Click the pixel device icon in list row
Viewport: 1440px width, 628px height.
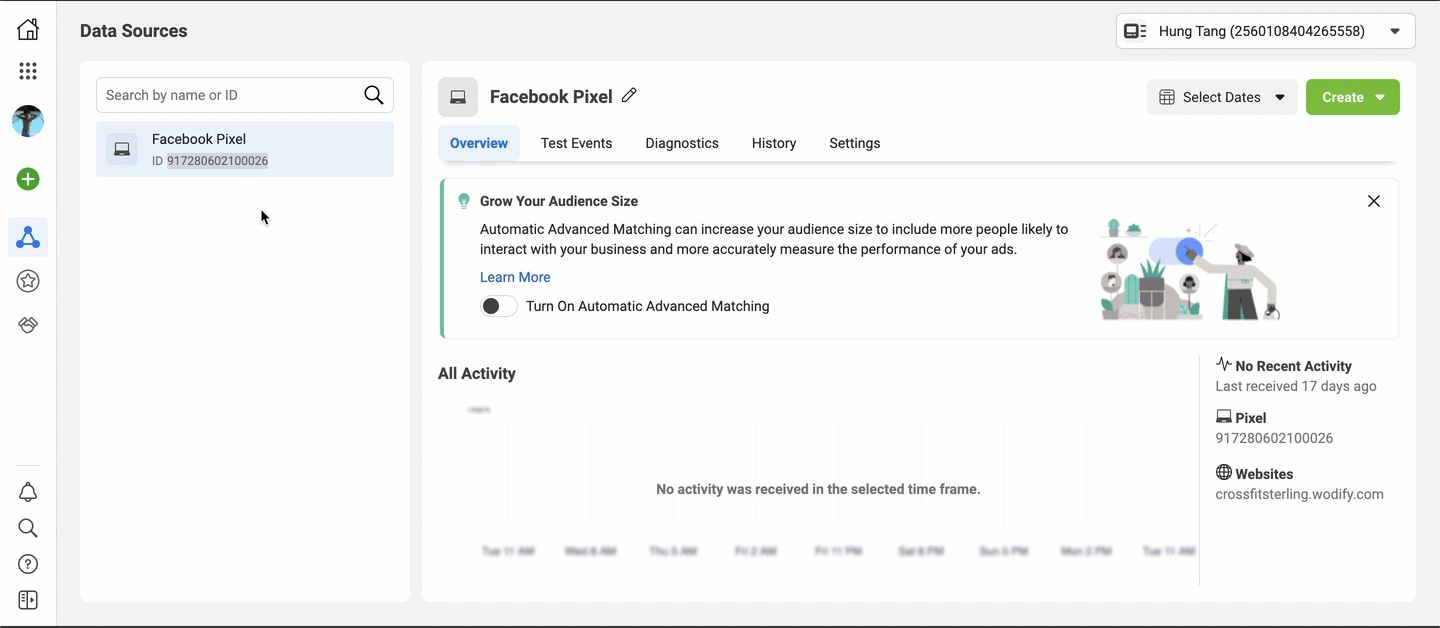(122, 149)
